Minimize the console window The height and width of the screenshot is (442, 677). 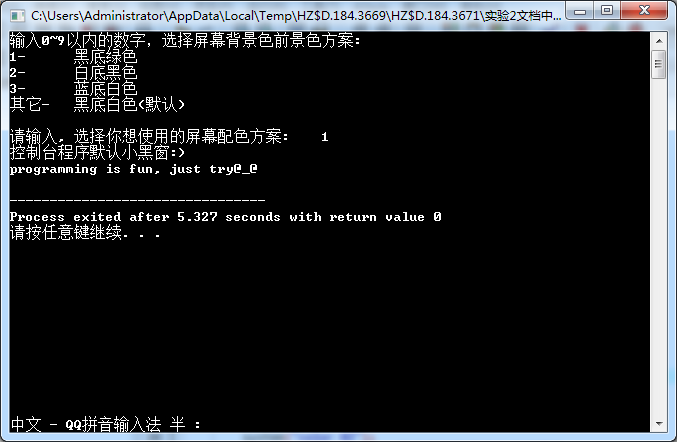click(580, 11)
